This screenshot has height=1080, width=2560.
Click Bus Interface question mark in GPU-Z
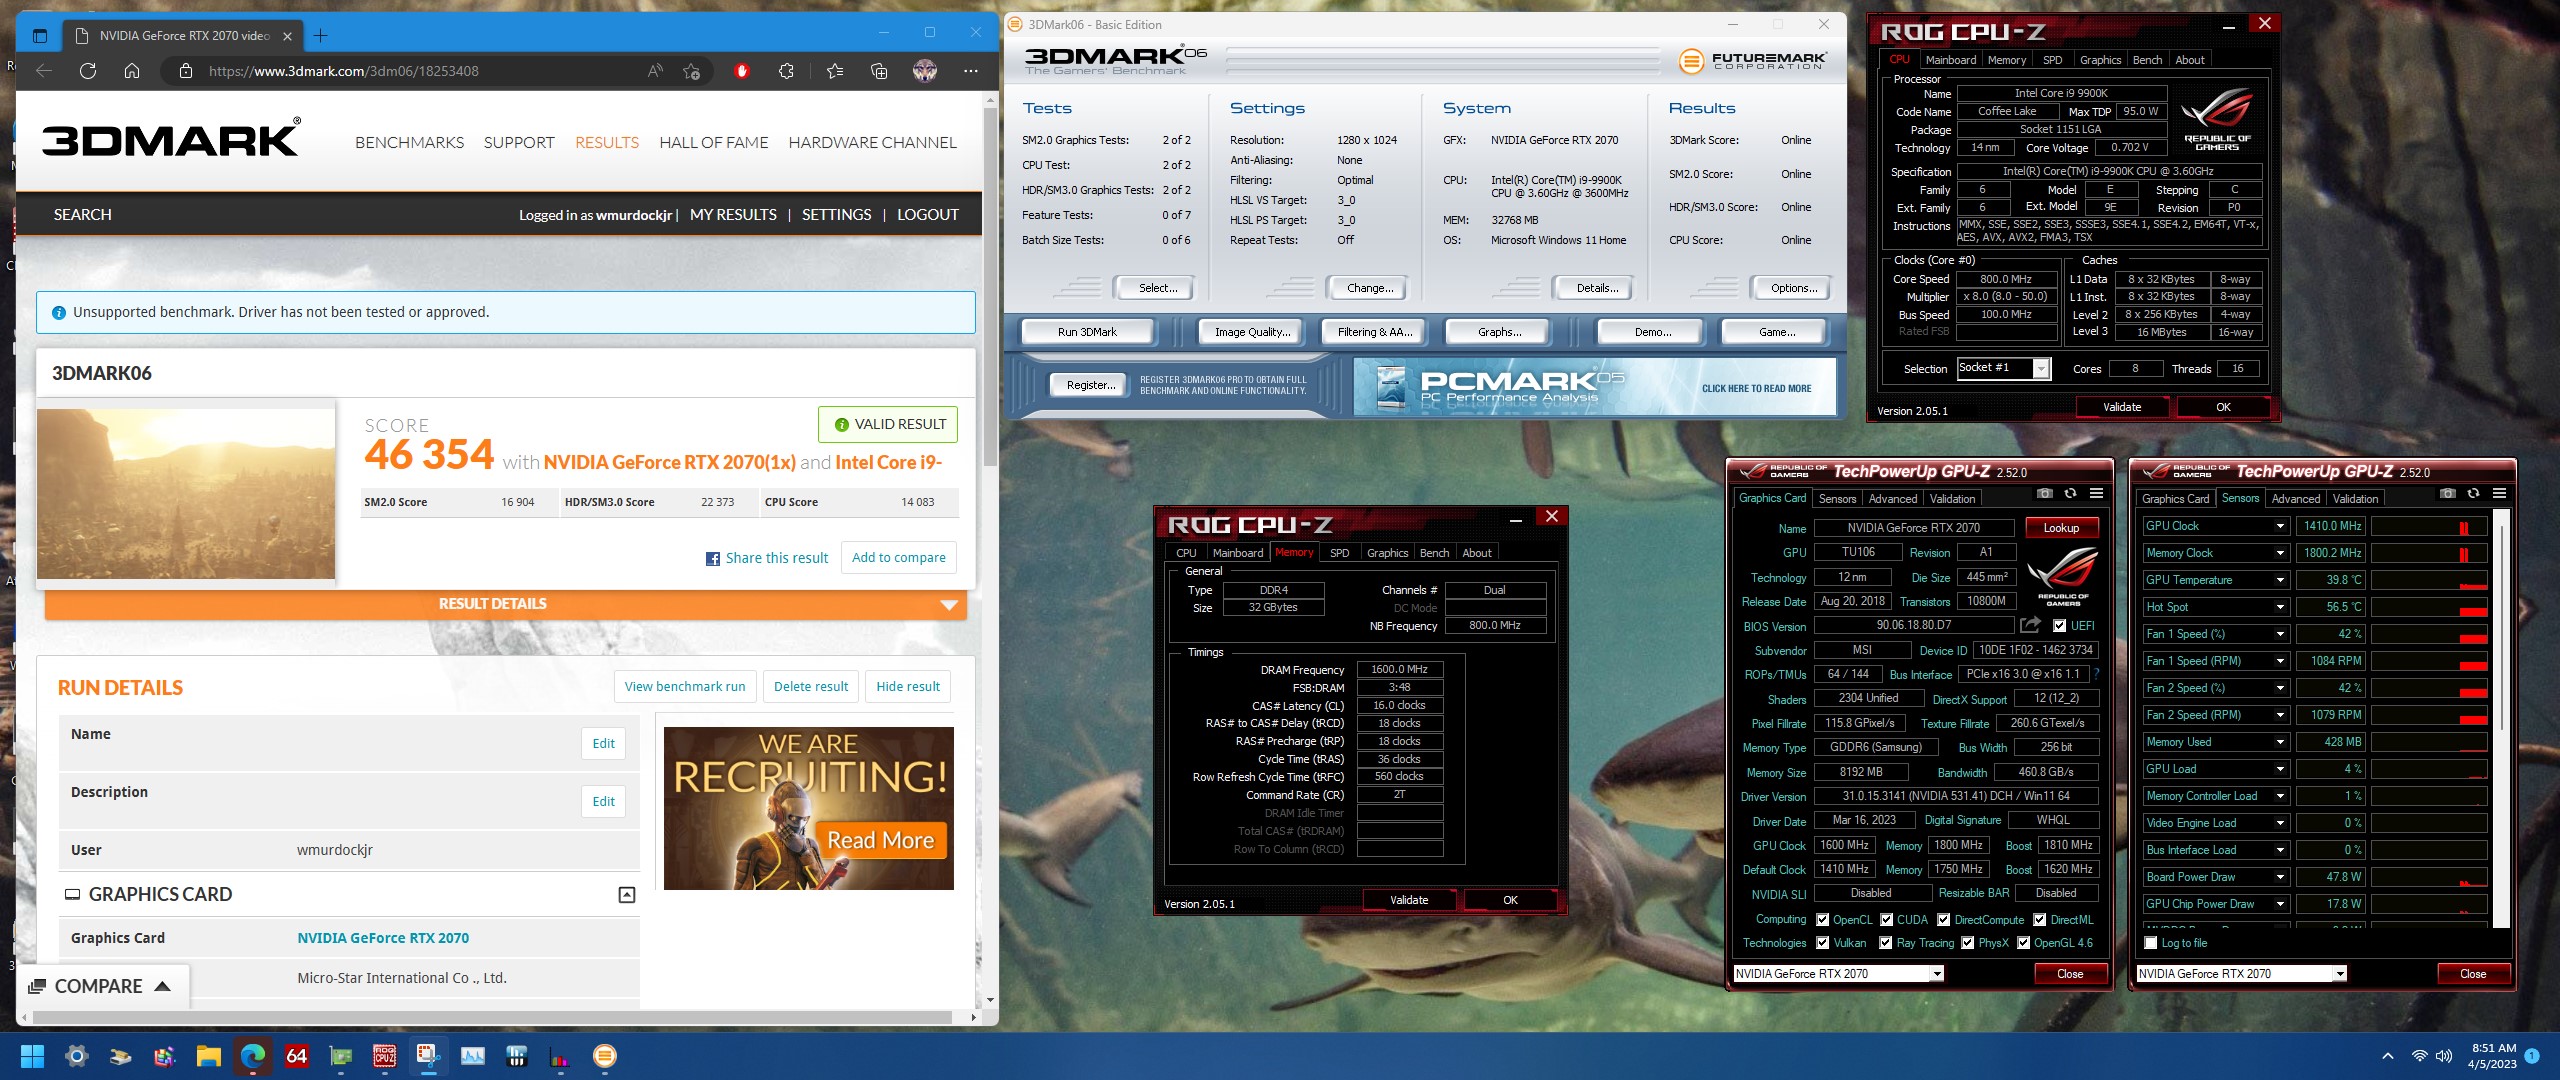pos(2097,674)
